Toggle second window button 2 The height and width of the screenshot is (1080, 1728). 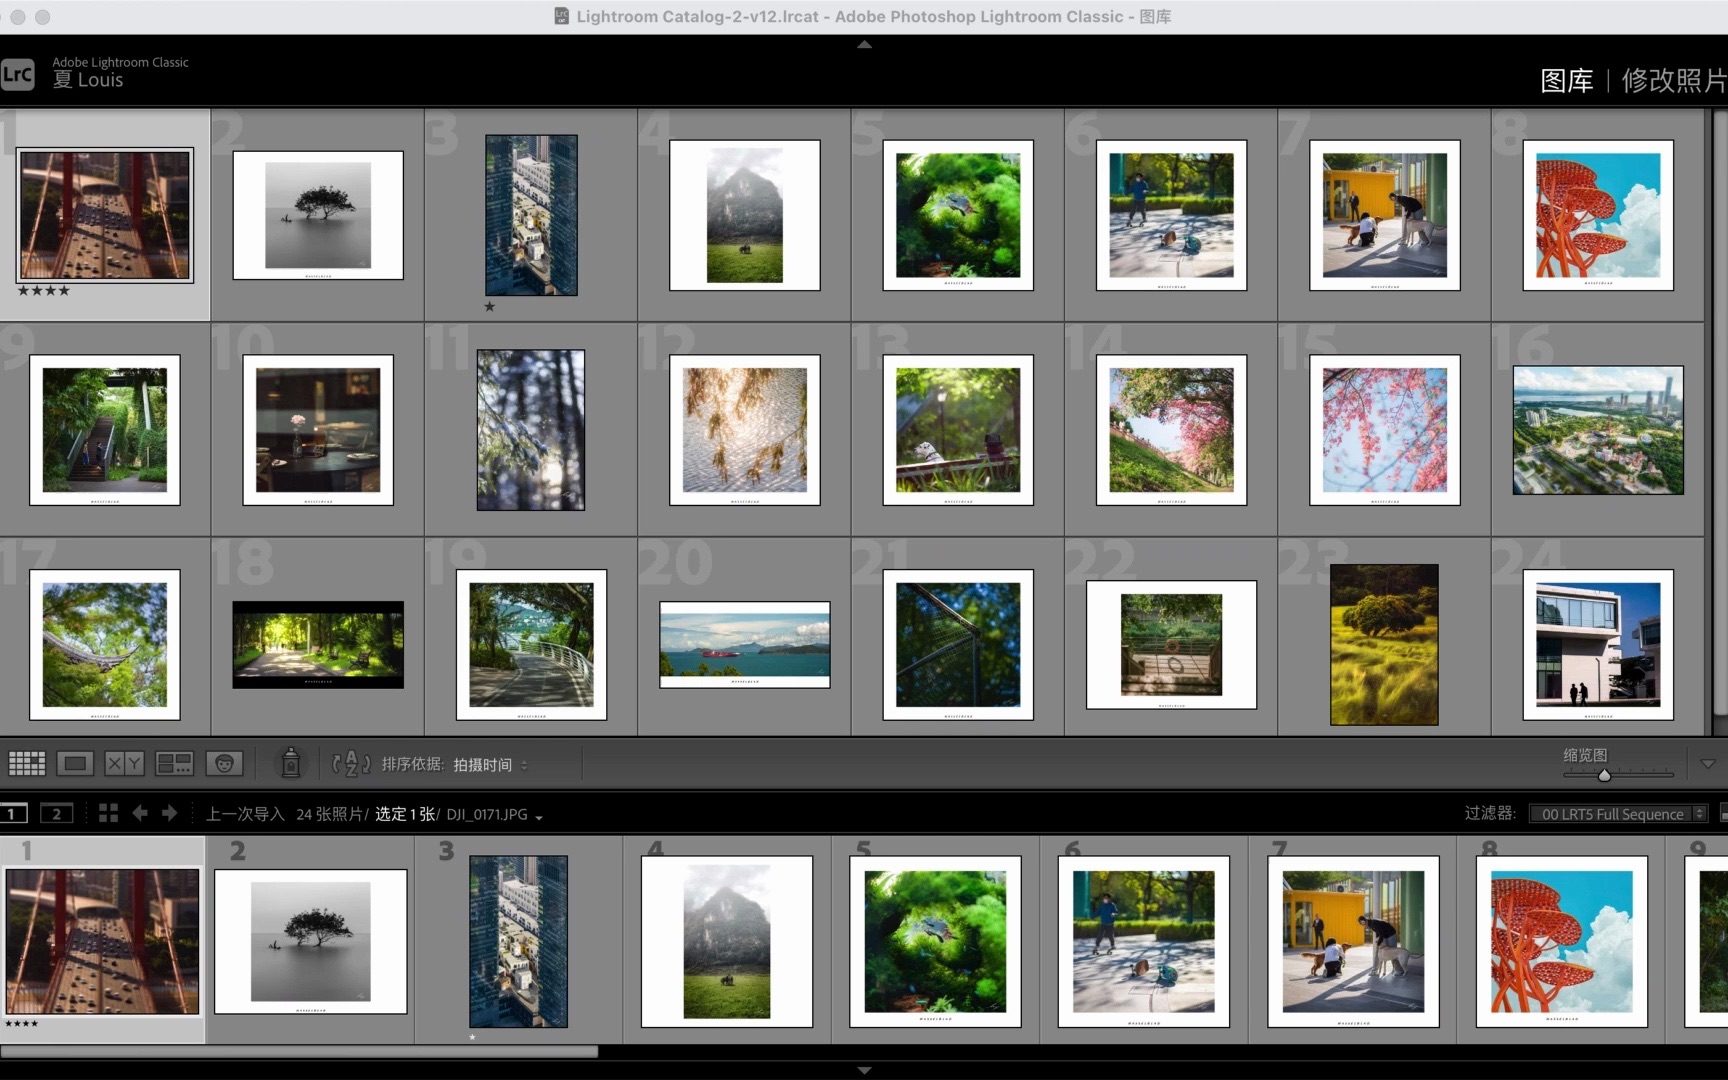[57, 813]
